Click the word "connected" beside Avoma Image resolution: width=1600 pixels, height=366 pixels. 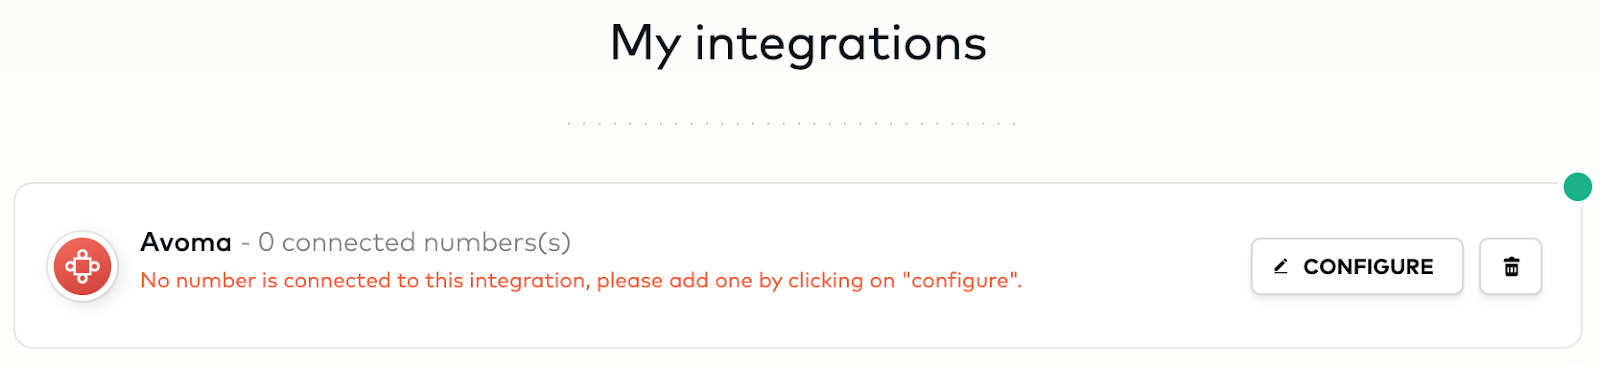pos(349,242)
